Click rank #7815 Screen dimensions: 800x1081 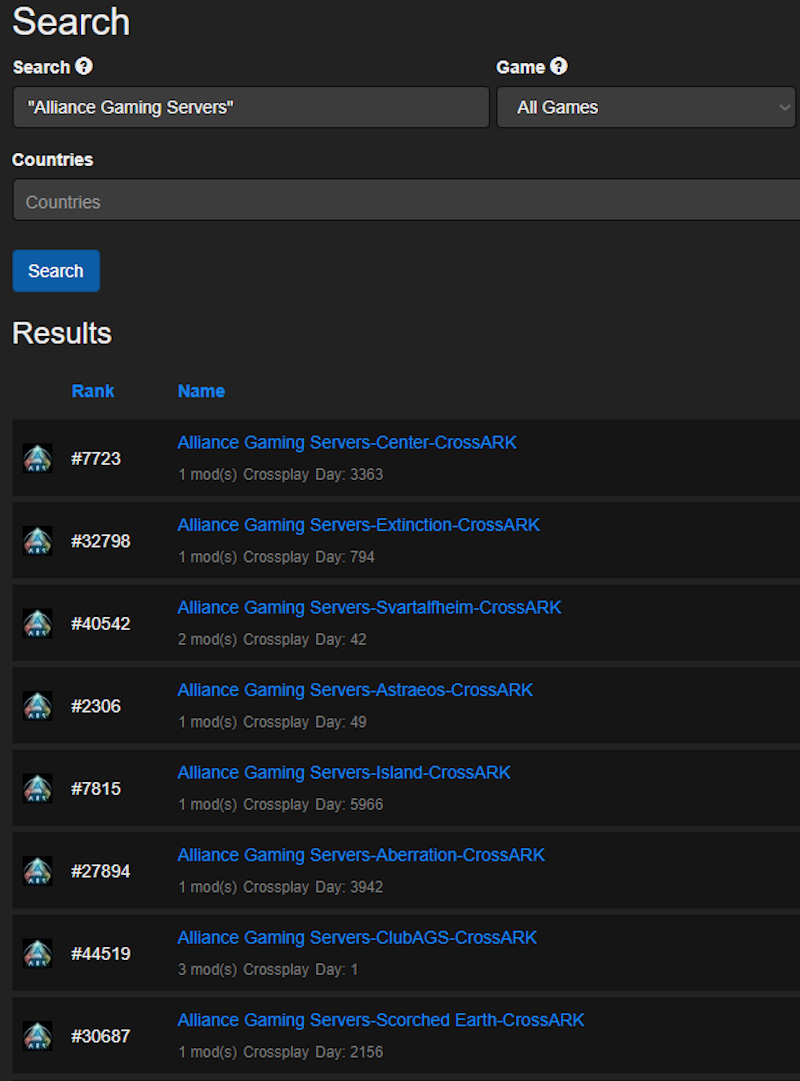pyautogui.click(x=96, y=789)
